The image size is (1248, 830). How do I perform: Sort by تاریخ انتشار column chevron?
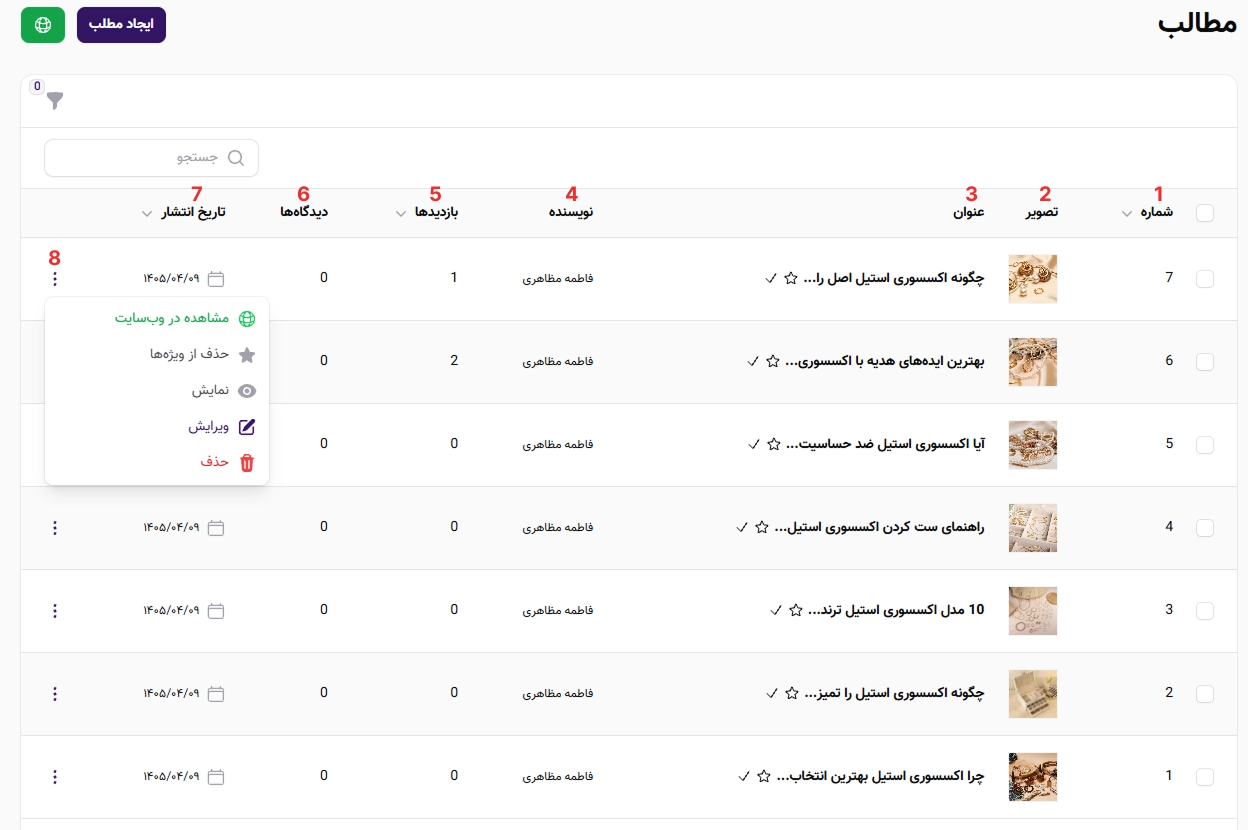(147, 213)
